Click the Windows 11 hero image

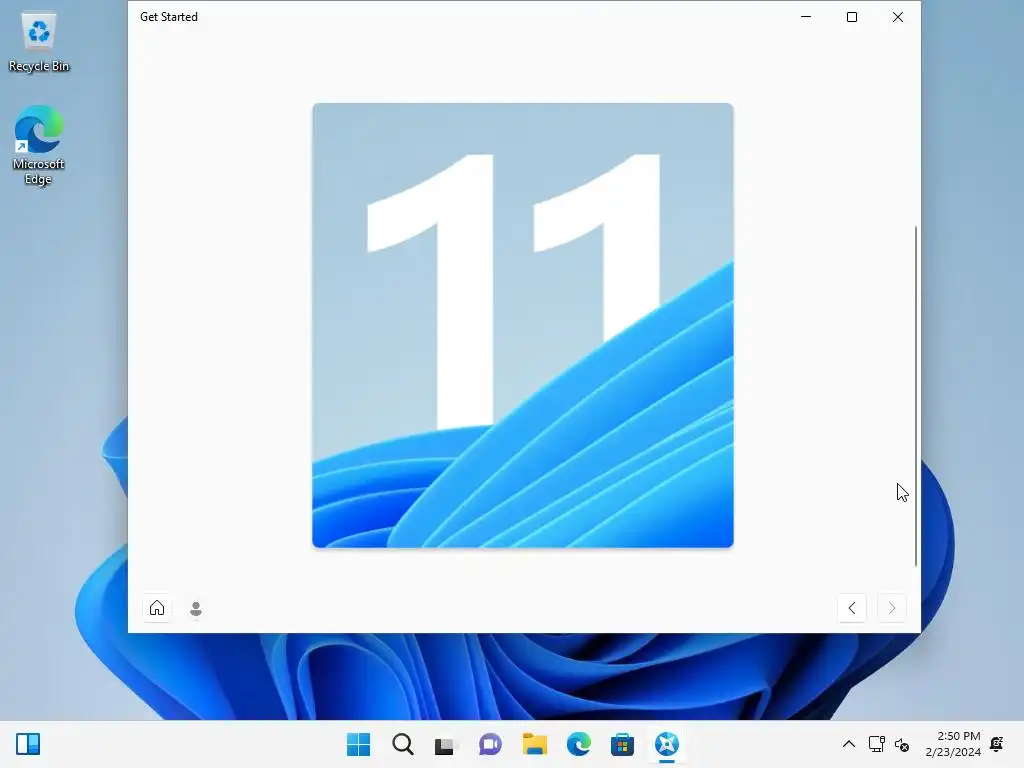522,325
